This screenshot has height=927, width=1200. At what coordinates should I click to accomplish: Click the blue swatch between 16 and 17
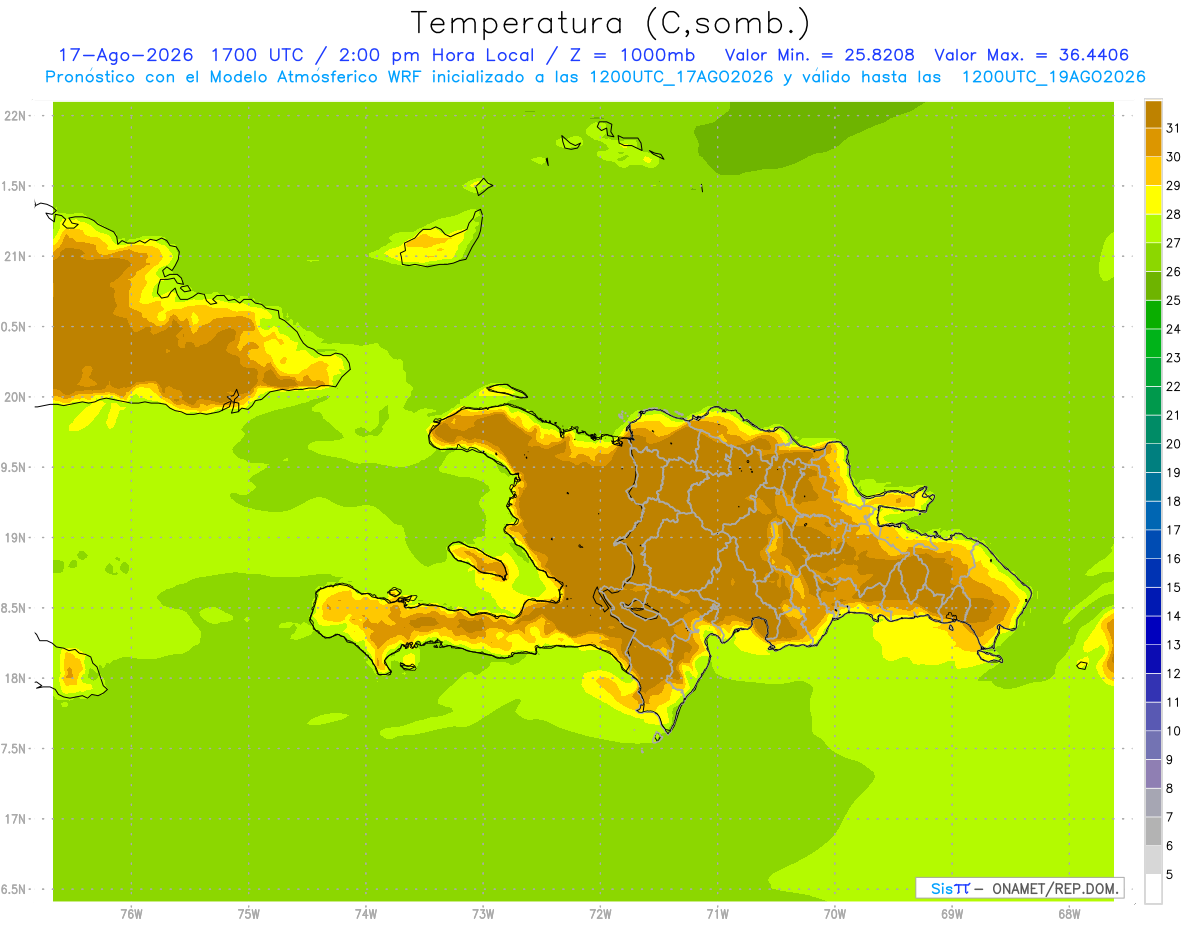coord(1153,544)
